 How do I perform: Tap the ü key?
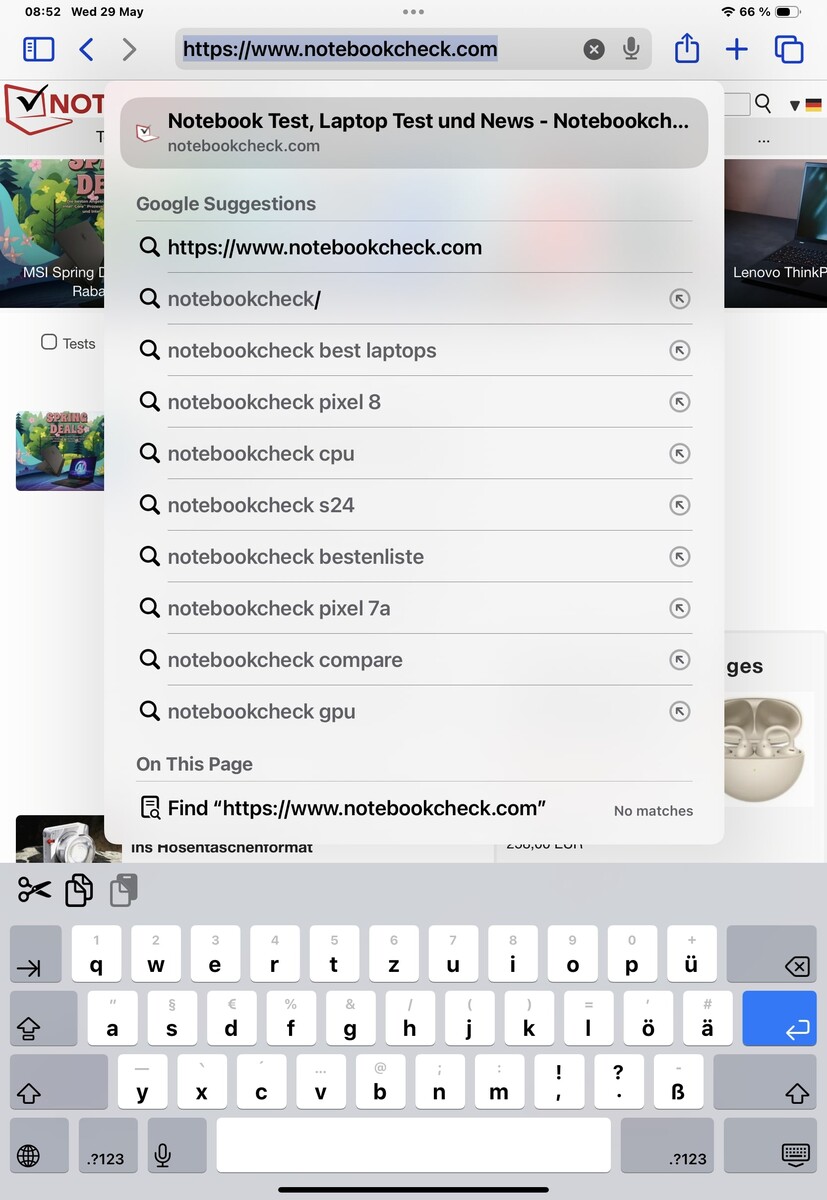coord(691,954)
